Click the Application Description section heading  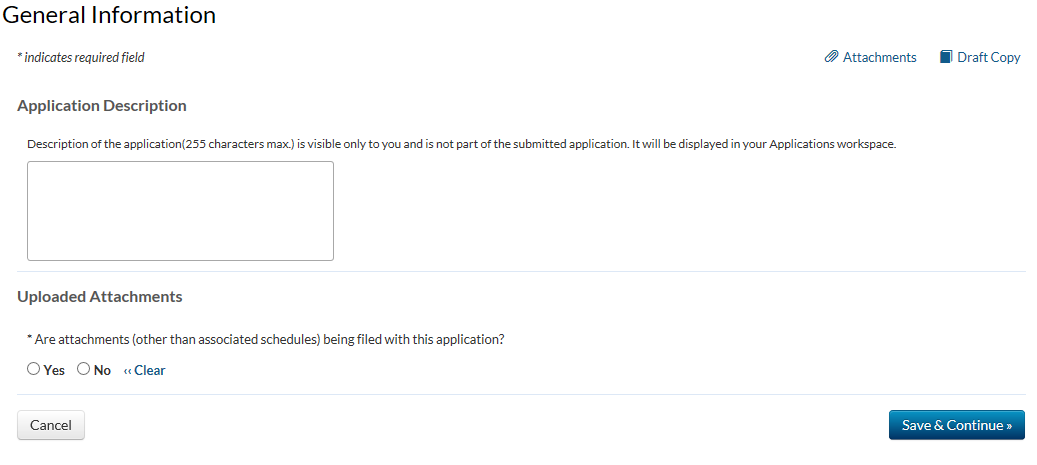(x=102, y=105)
